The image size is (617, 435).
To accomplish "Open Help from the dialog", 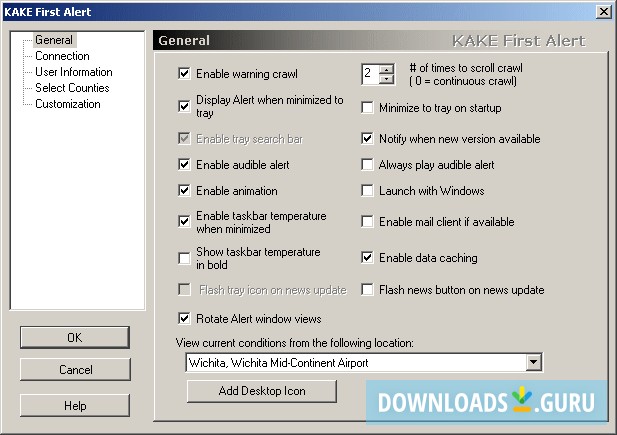I will pos(75,405).
